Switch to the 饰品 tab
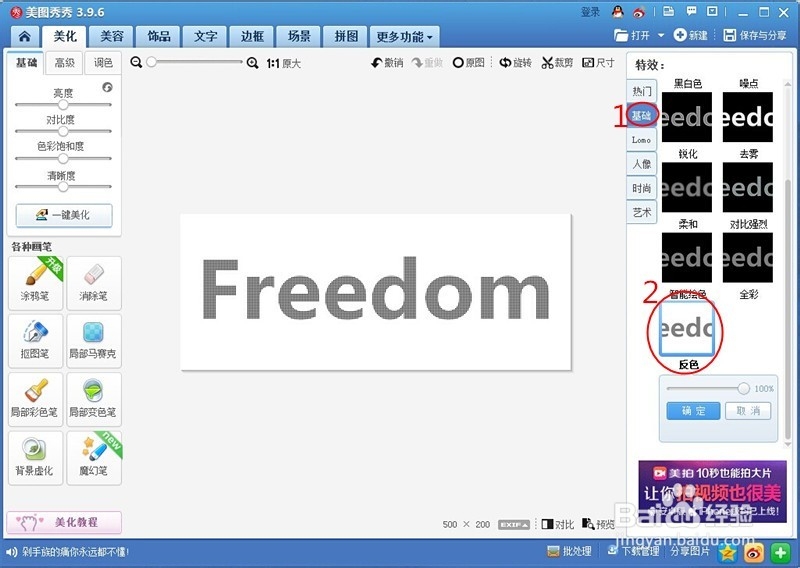800x568 pixels. (x=159, y=37)
